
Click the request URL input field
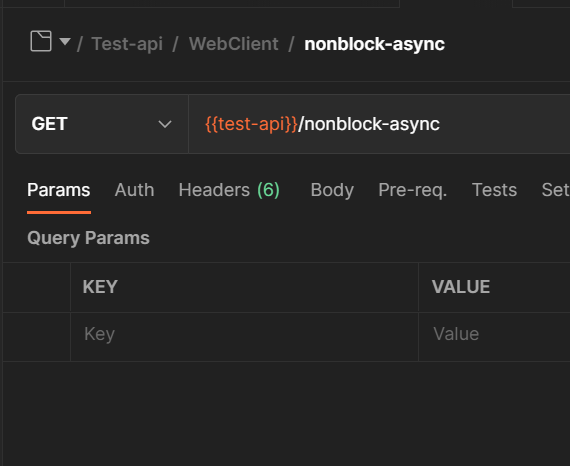pyautogui.click(x=379, y=124)
